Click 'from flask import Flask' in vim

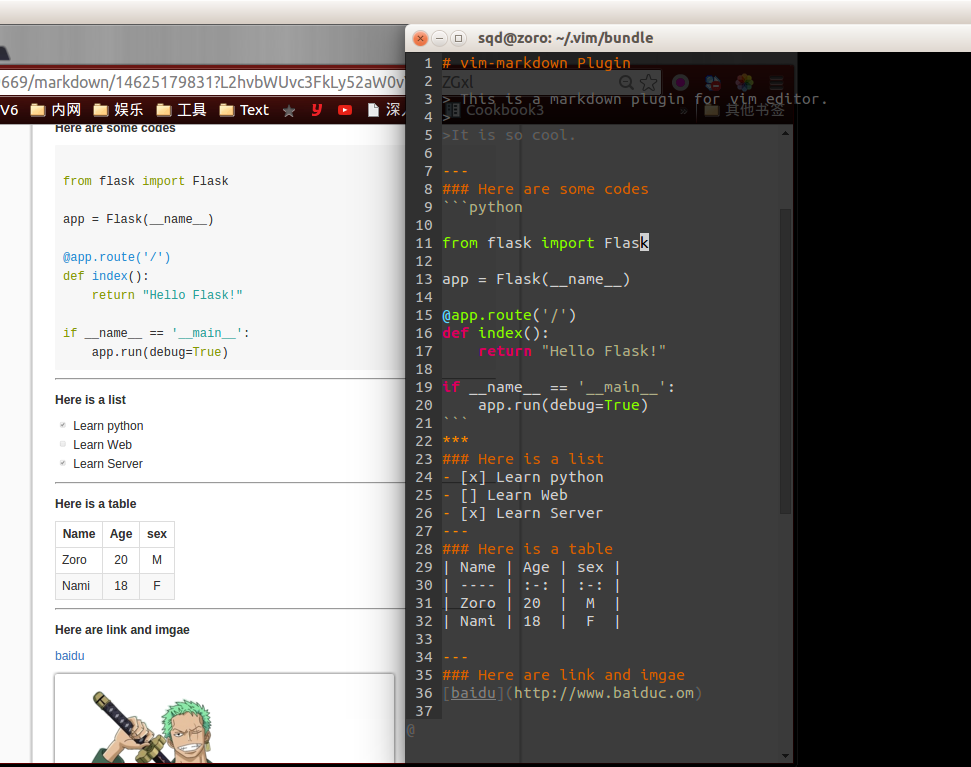[x=545, y=243]
